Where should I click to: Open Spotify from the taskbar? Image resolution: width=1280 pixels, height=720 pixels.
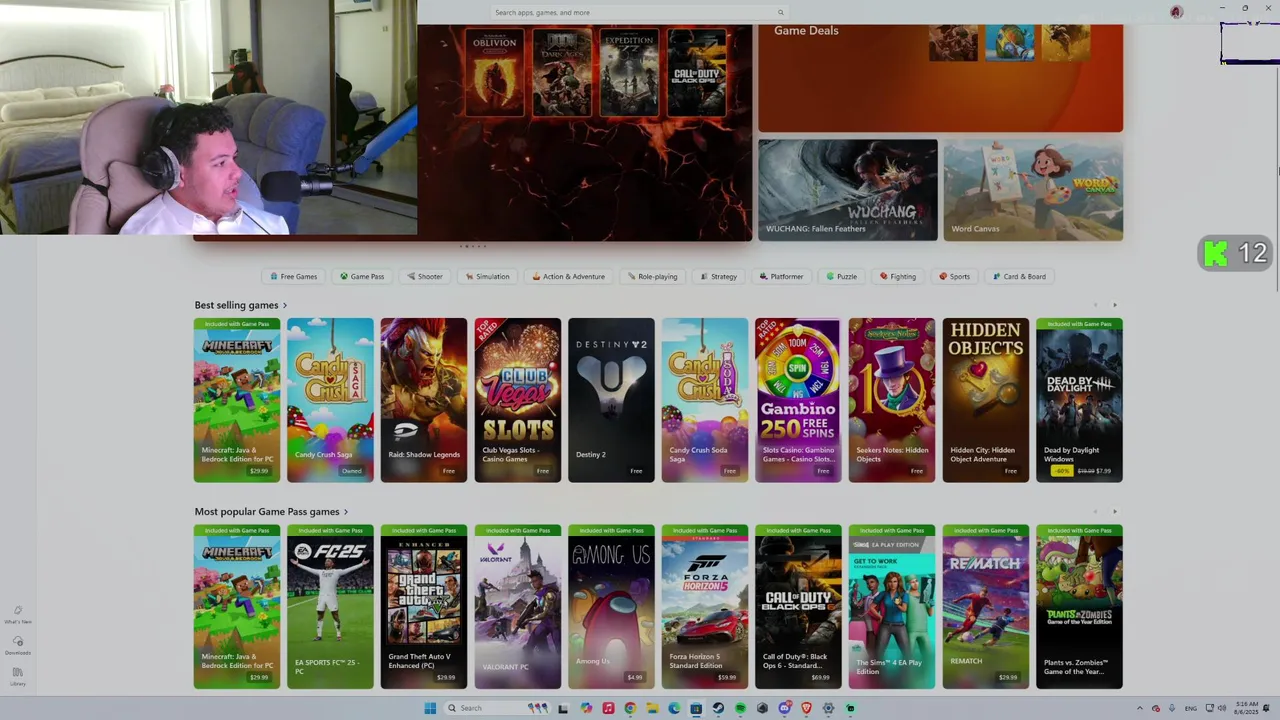740,708
